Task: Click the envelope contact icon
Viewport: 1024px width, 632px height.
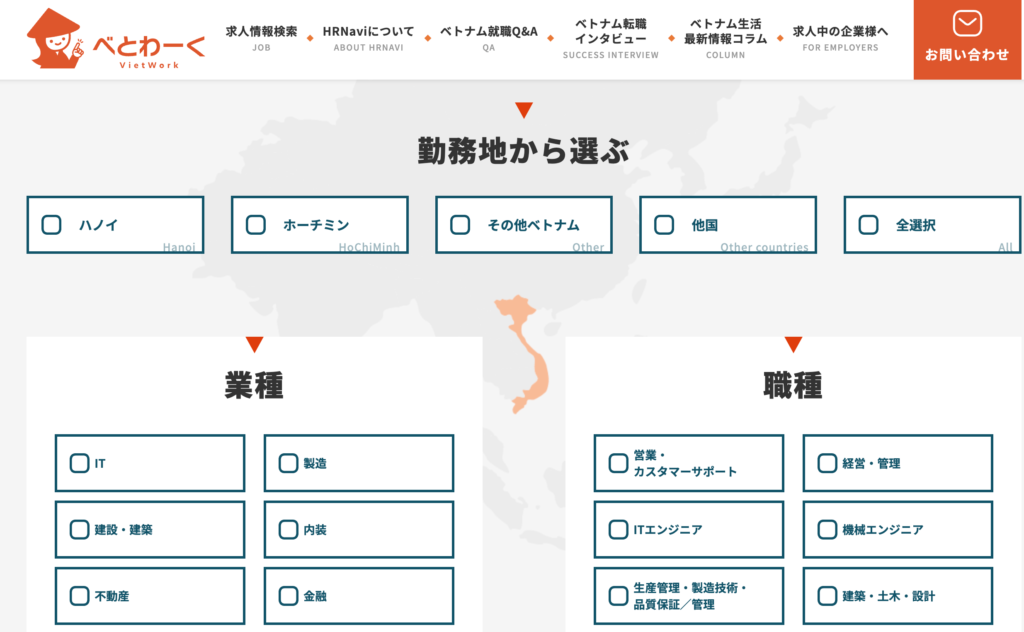Action: tap(967, 24)
